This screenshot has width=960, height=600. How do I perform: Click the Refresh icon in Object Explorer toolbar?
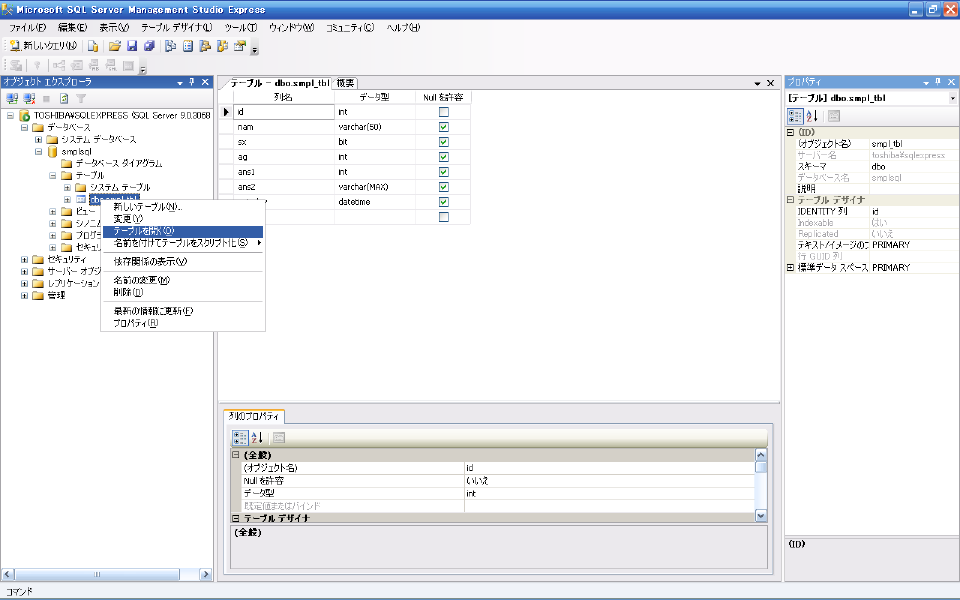(x=64, y=98)
